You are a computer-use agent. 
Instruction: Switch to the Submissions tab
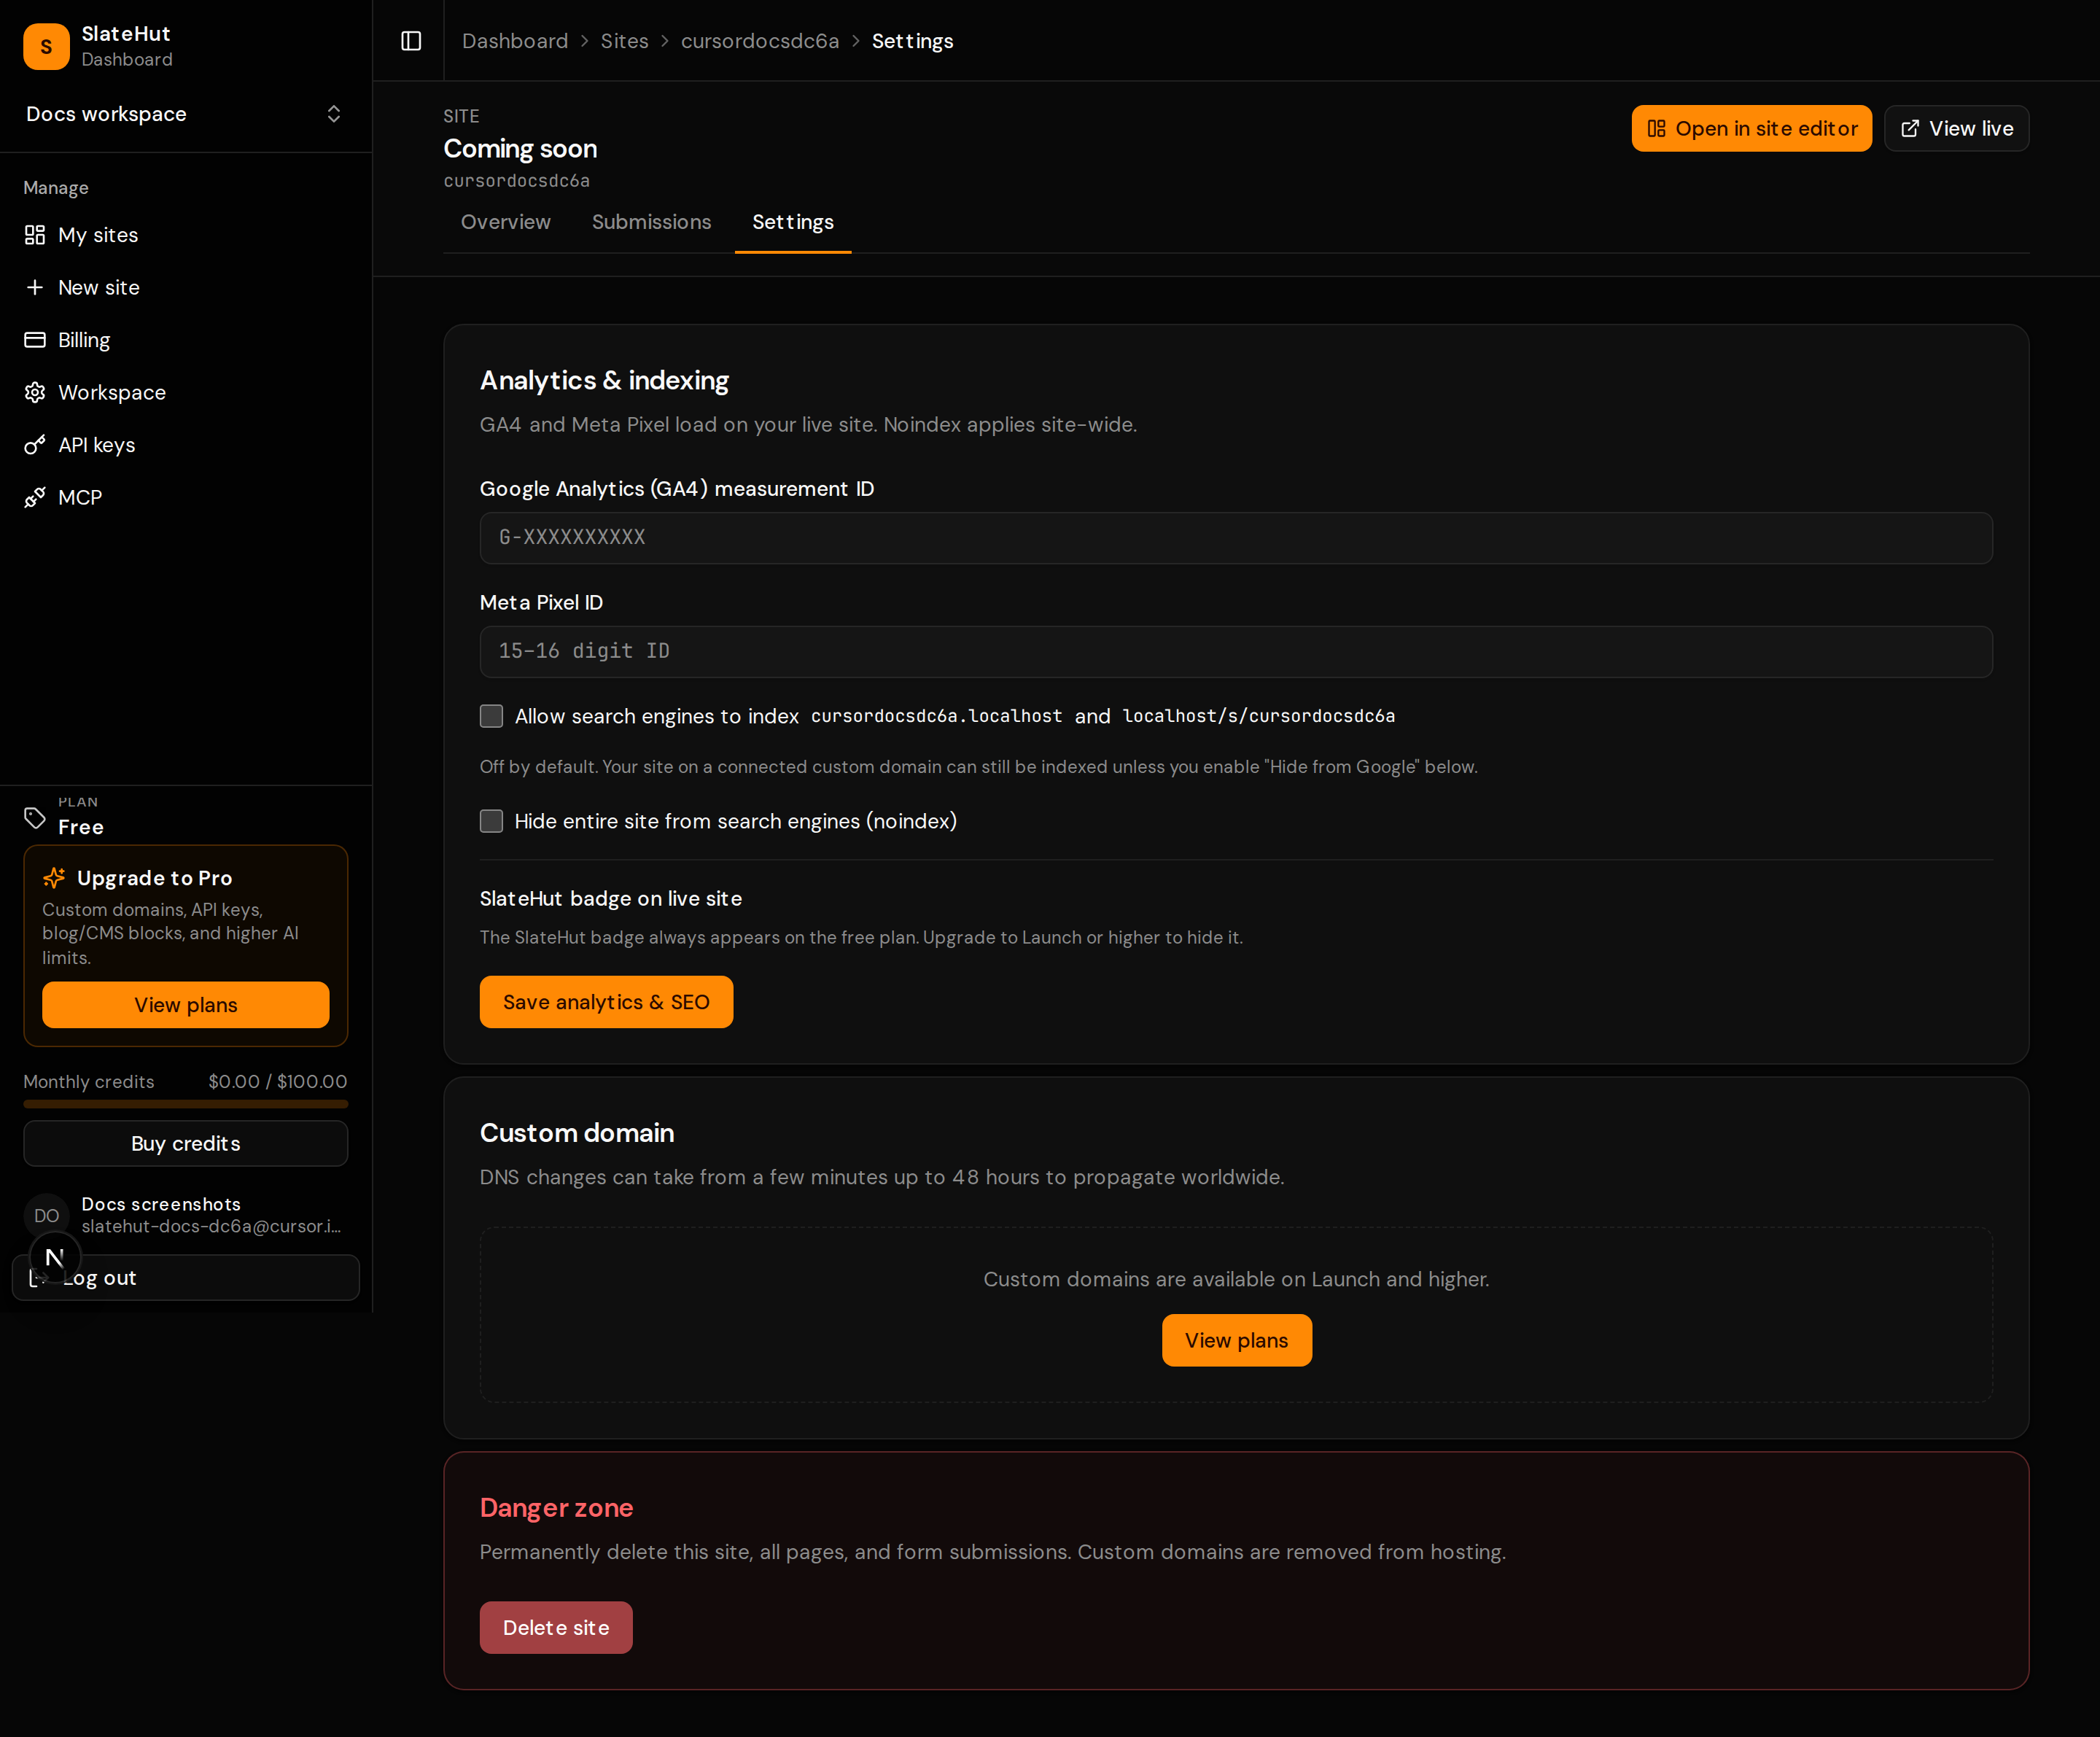pyautogui.click(x=652, y=222)
